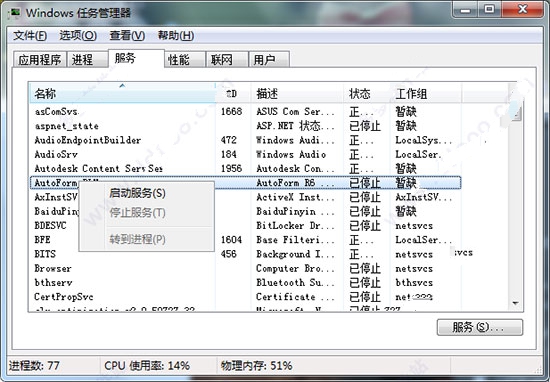Sort by the 名称 column header

122,94
